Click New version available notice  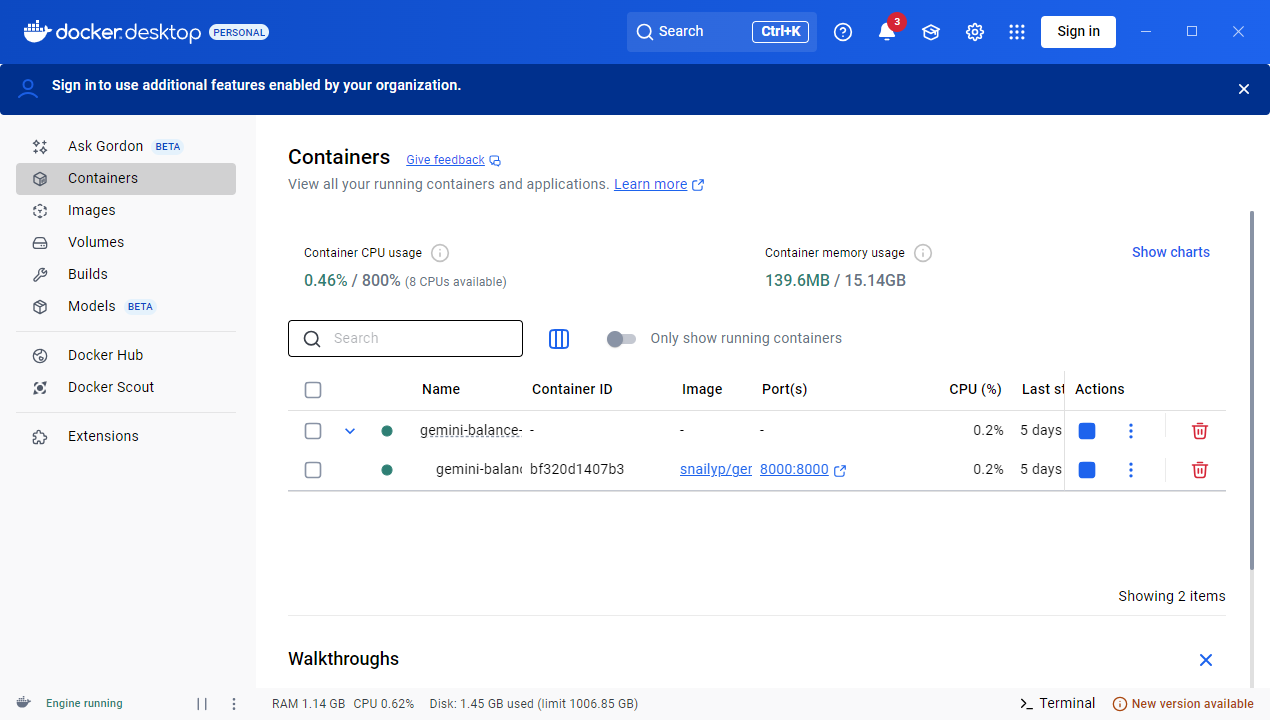(x=1183, y=704)
